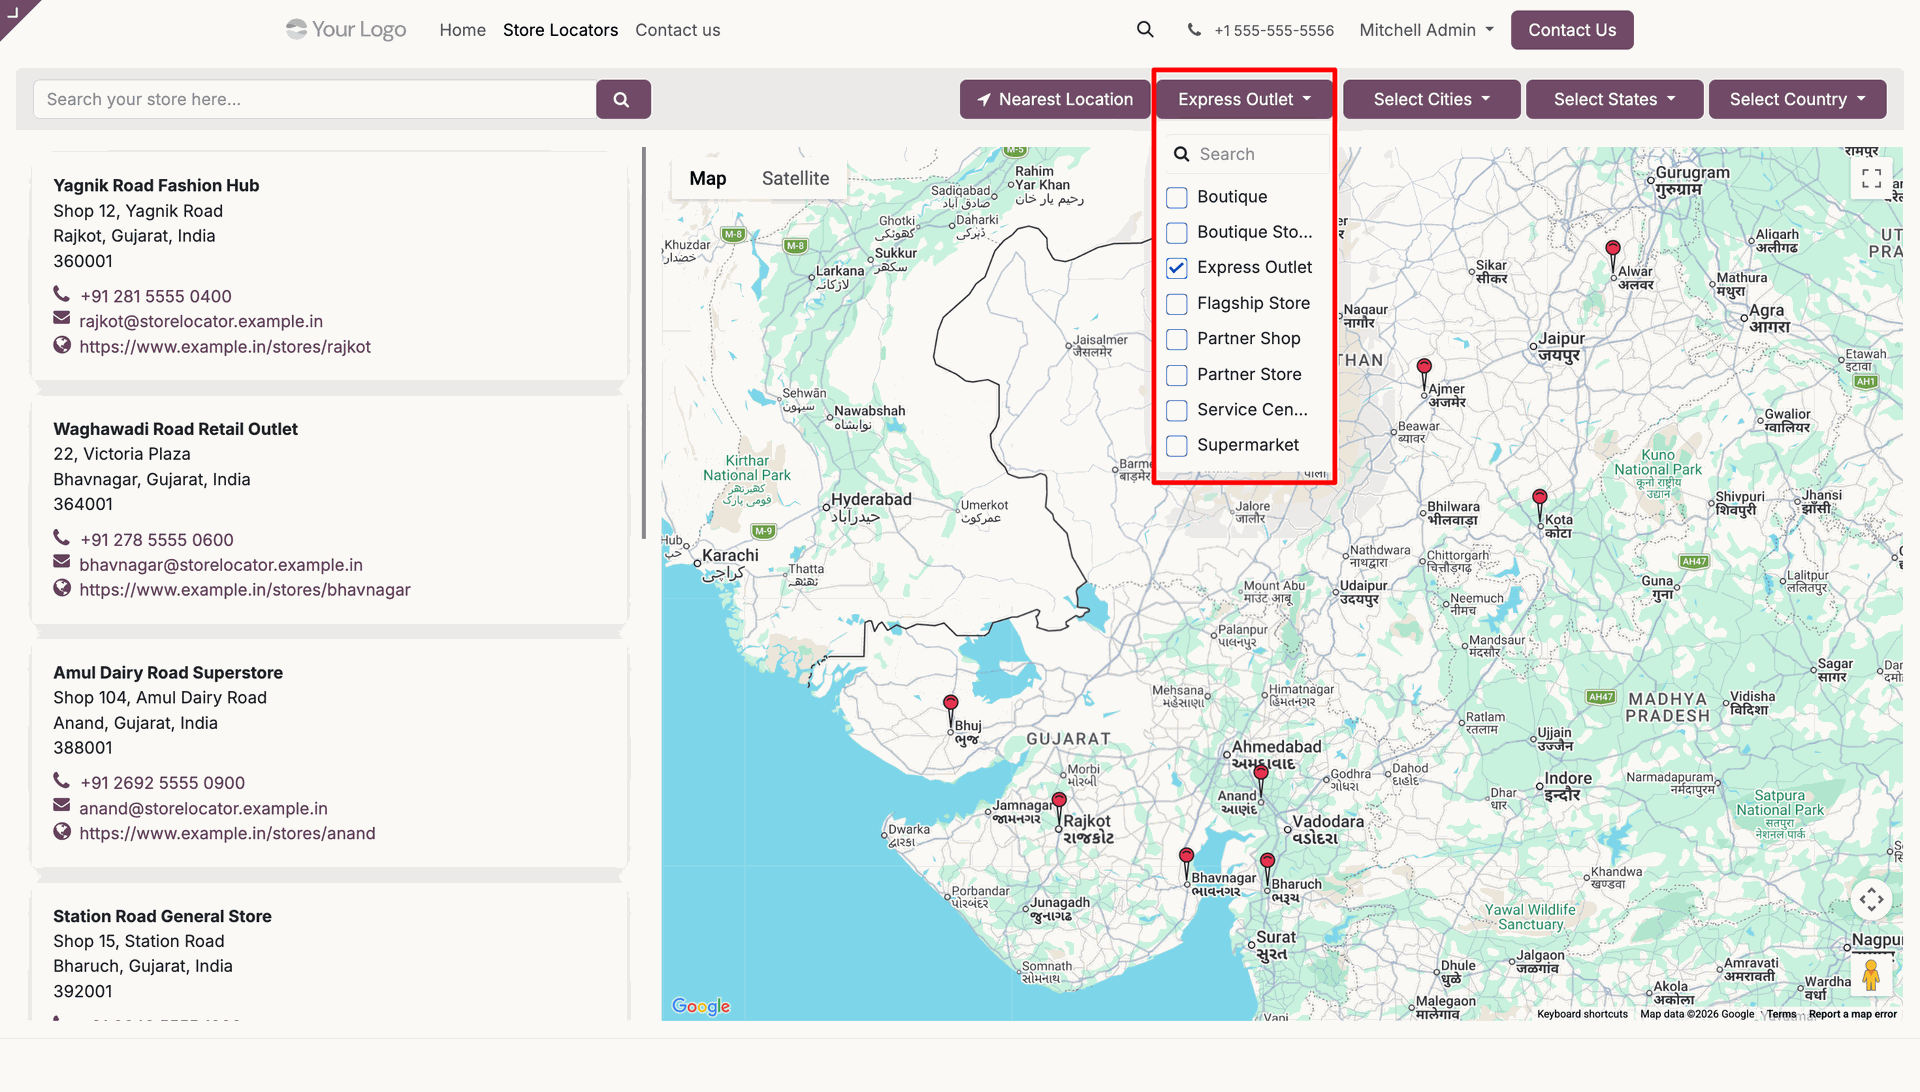Call +91 2692 5555 0900
1920x1092 pixels.
(x=162, y=782)
